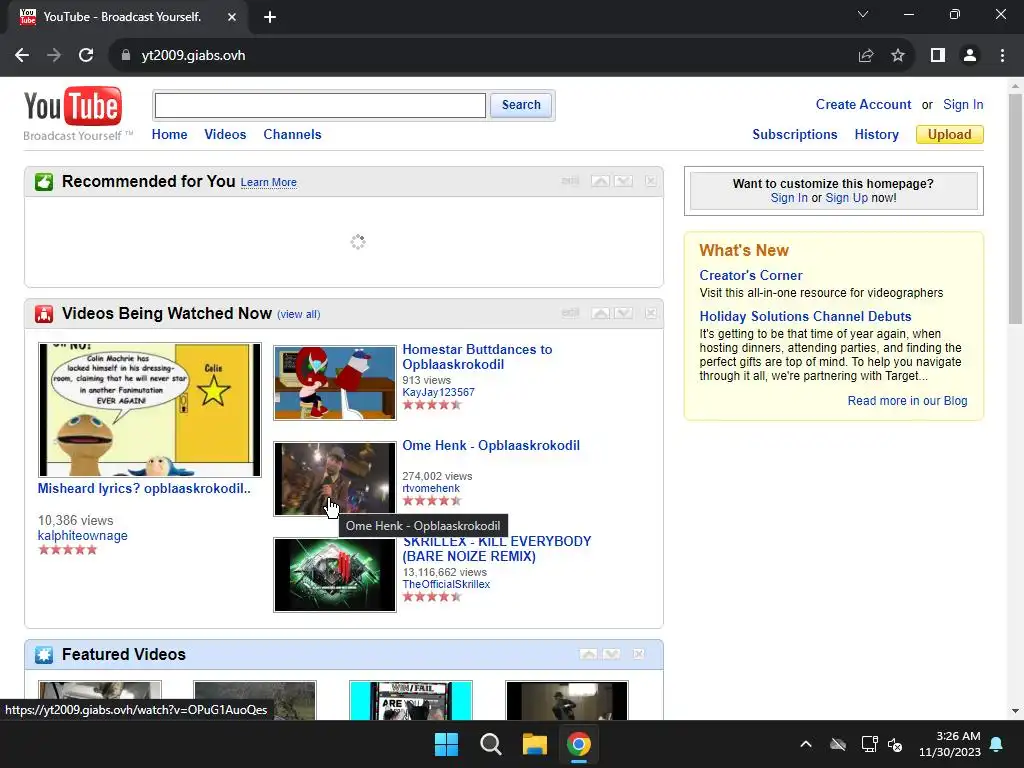Open Holiday Solutions Channel Debuts link
This screenshot has height=768, width=1024.
[x=805, y=317]
